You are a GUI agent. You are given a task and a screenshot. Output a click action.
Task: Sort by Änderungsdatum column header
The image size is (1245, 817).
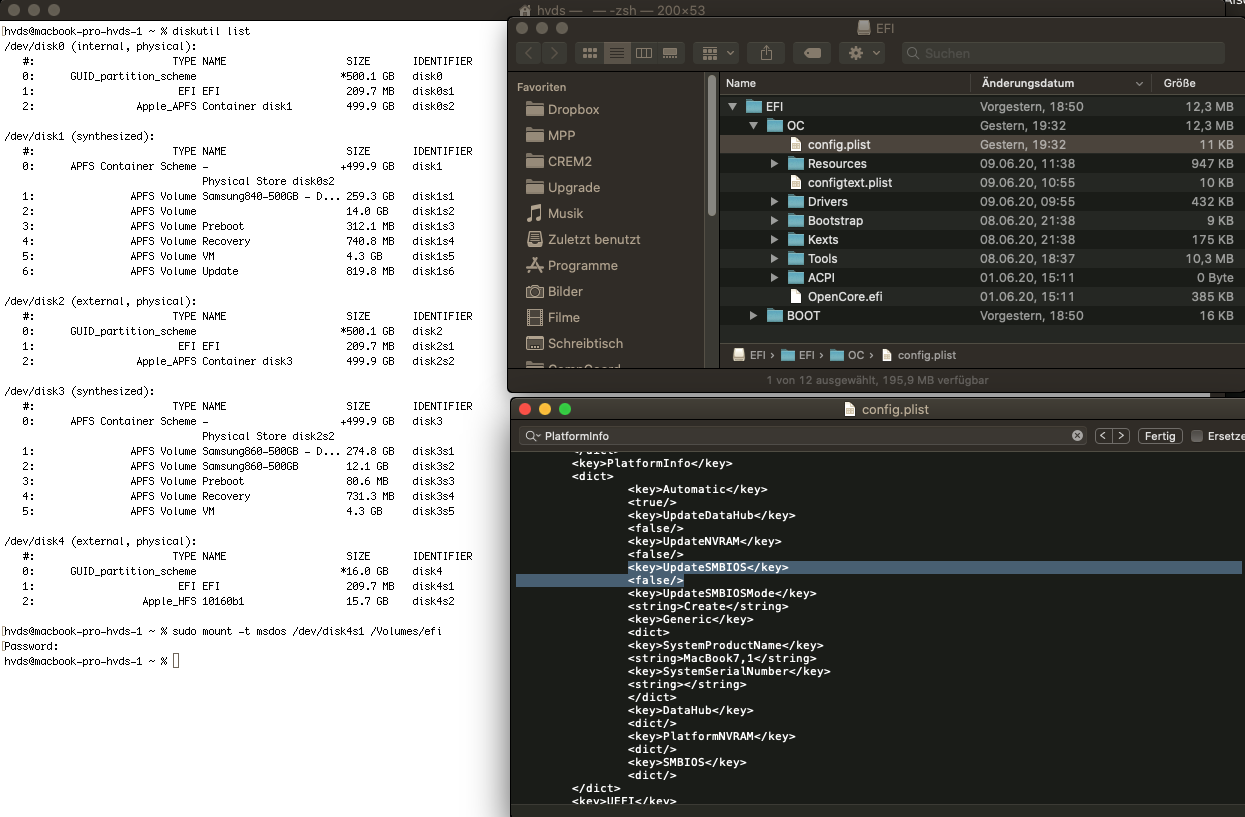click(1061, 83)
